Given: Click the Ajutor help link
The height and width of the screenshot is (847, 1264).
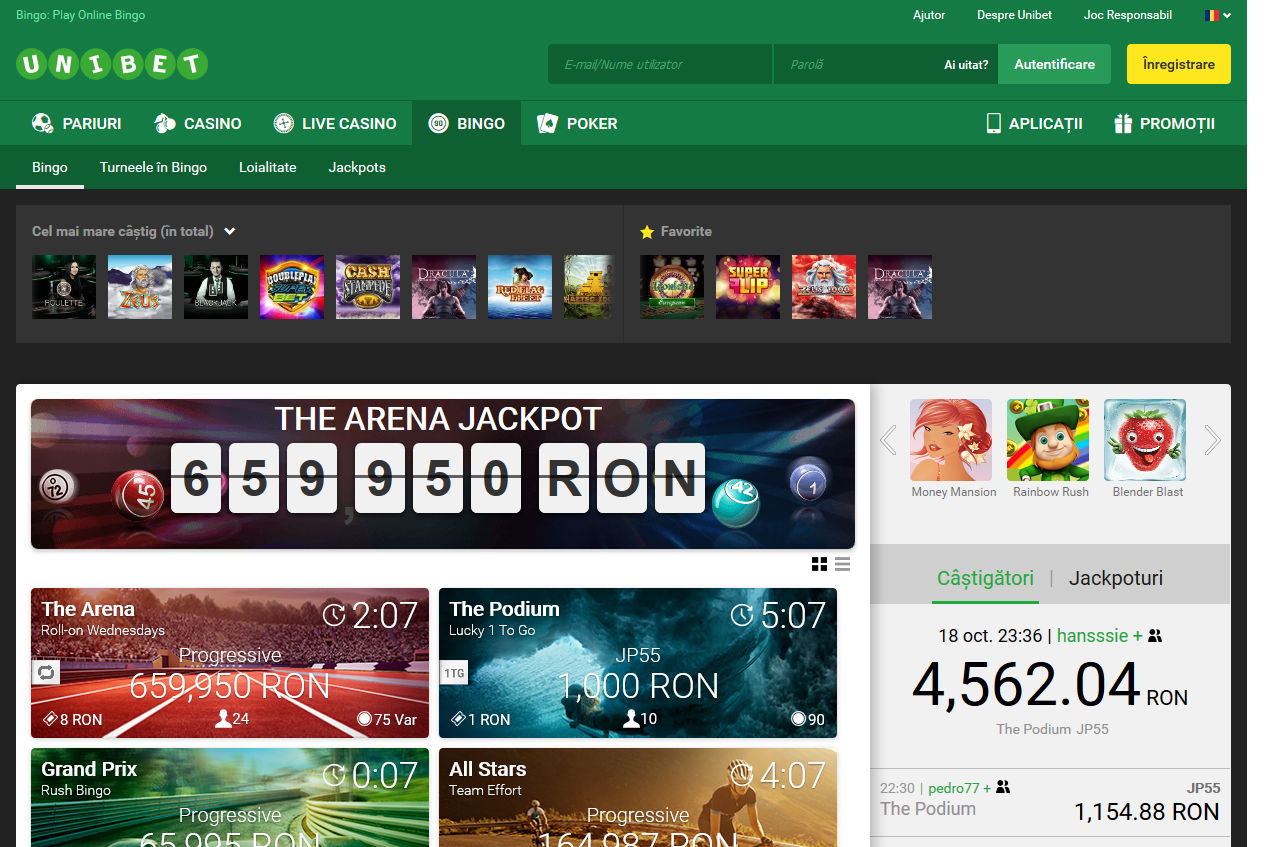Looking at the screenshot, I should point(929,15).
